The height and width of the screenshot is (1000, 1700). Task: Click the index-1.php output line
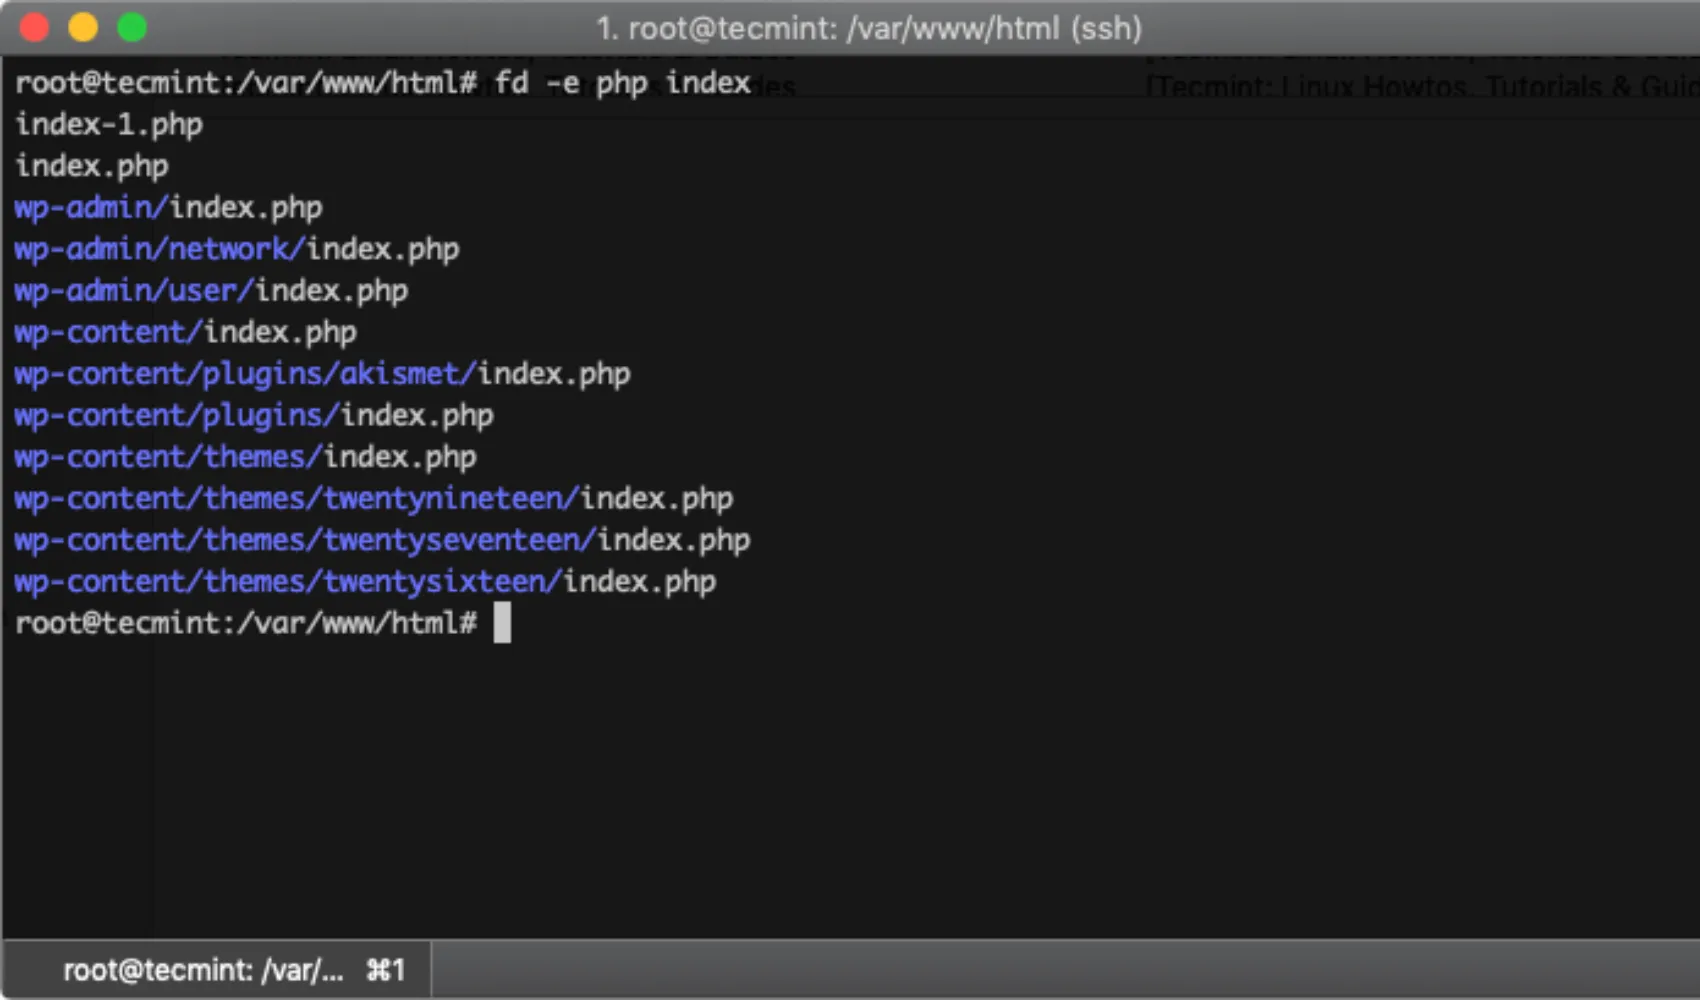109,125
